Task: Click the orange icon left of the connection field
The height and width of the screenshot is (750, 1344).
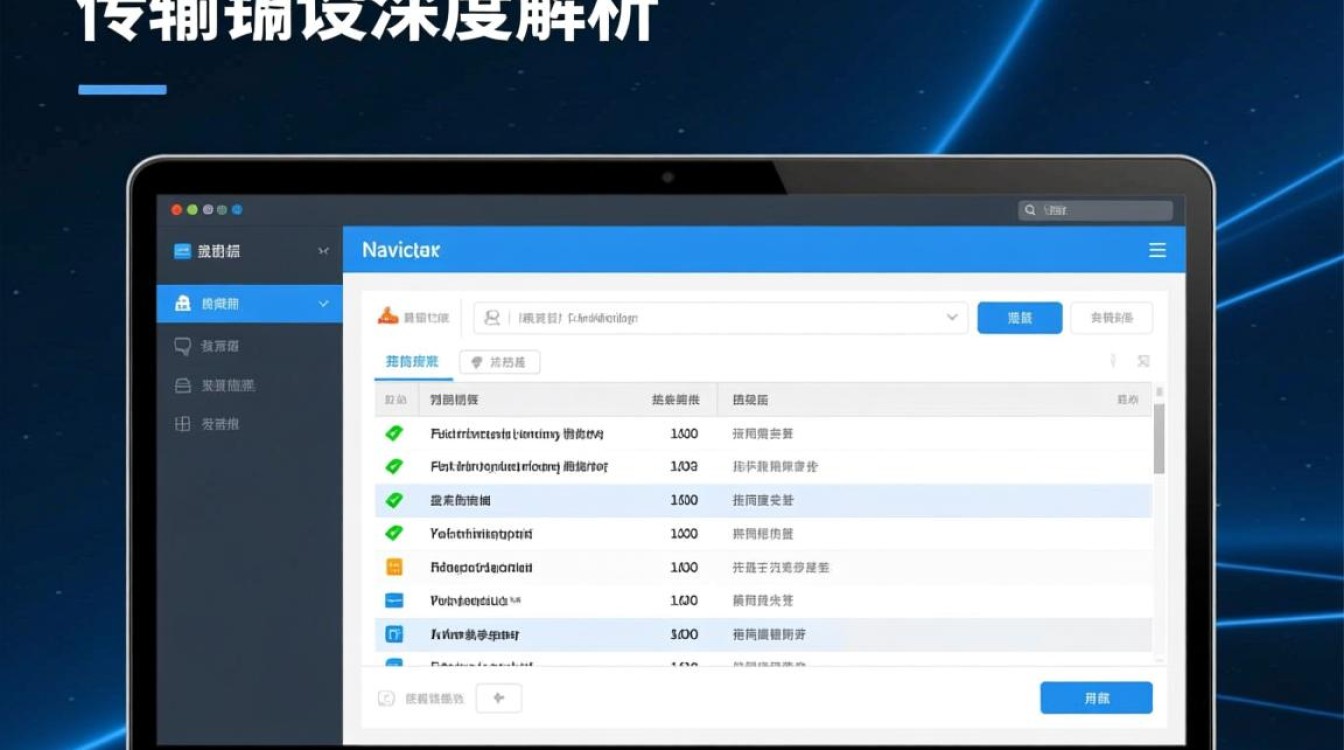Action: [388, 317]
